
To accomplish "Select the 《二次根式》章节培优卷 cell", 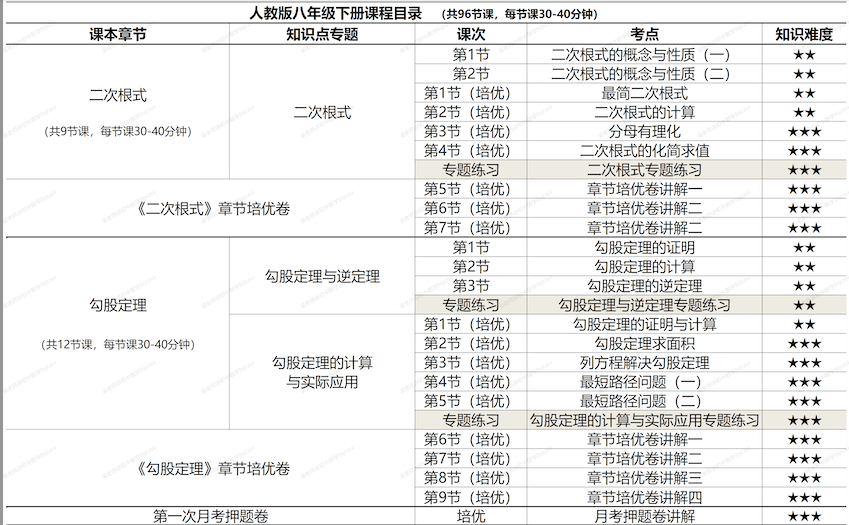I will pos(211,208).
